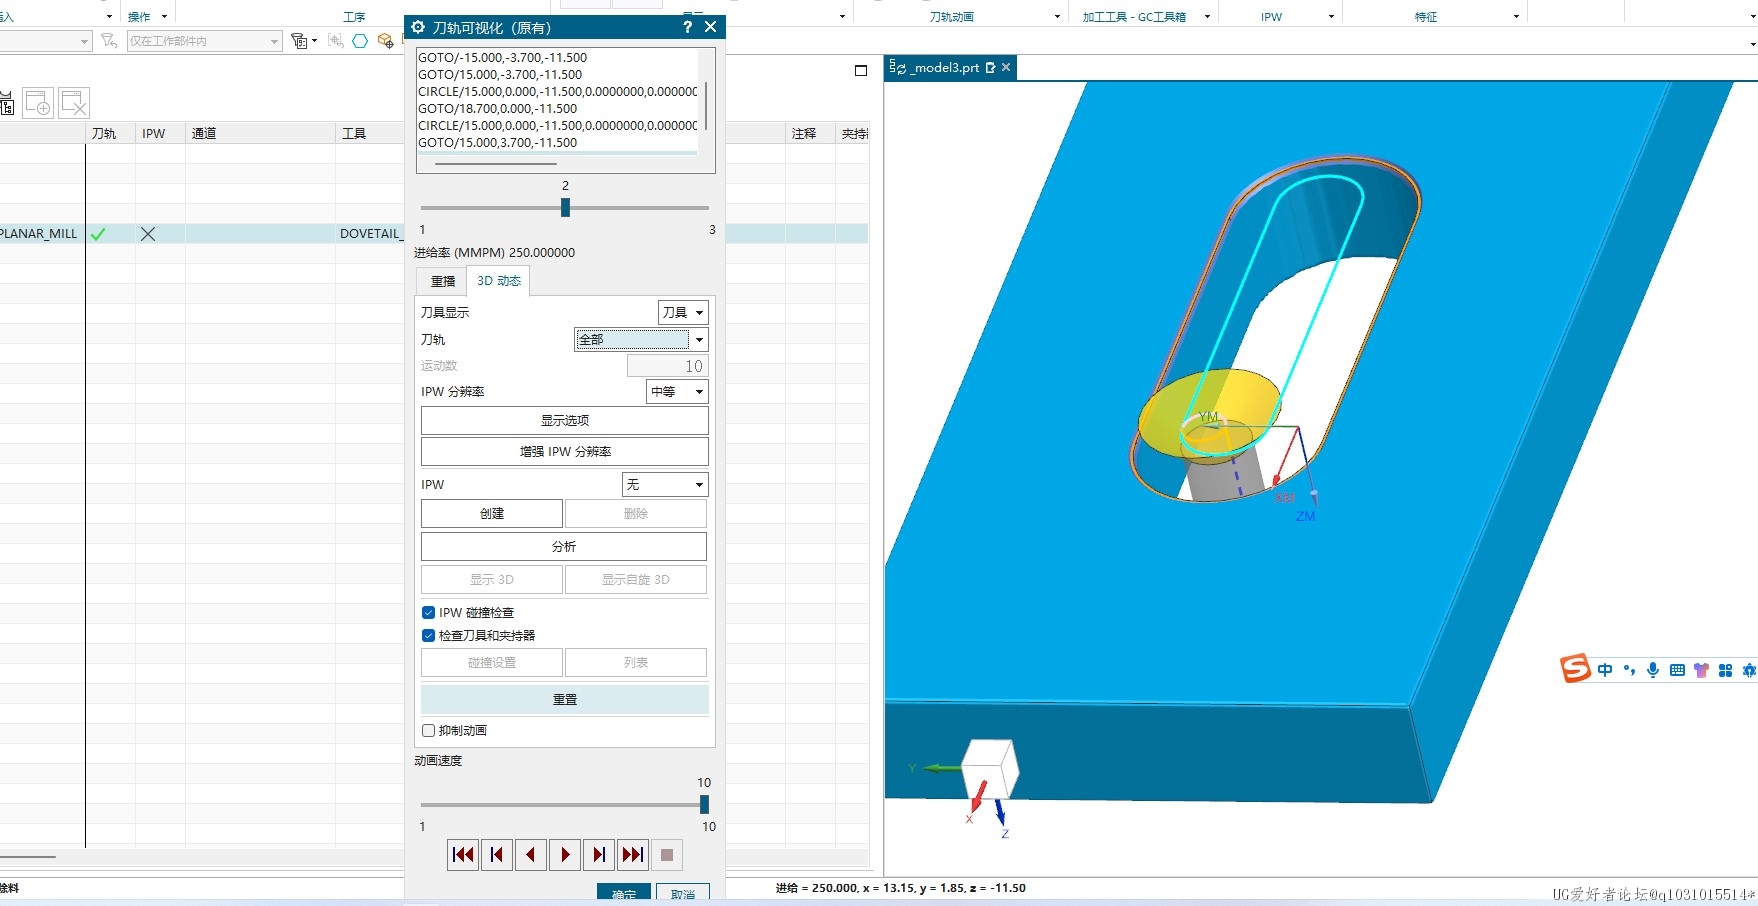Play the tool path in reverse
Screen dimensions: 1758x906
click(x=531, y=854)
